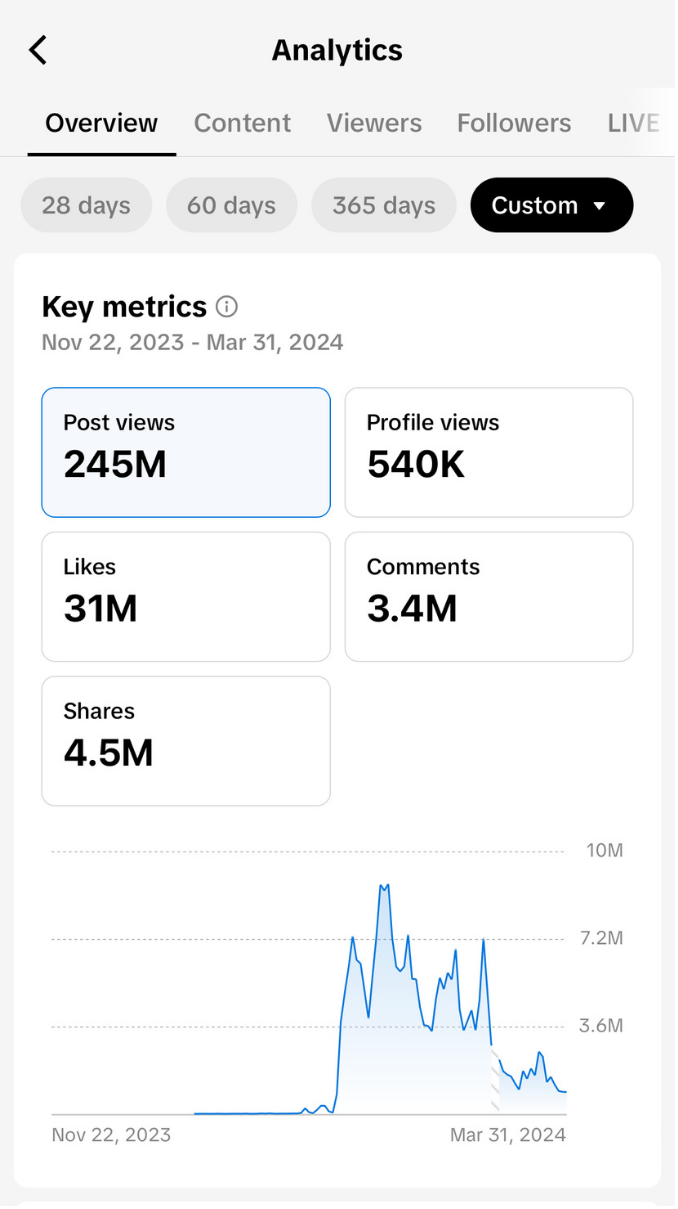Viewport: 678px width, 1209px height.
Task: Select the Comments metric card
Action: click(489, 596)
